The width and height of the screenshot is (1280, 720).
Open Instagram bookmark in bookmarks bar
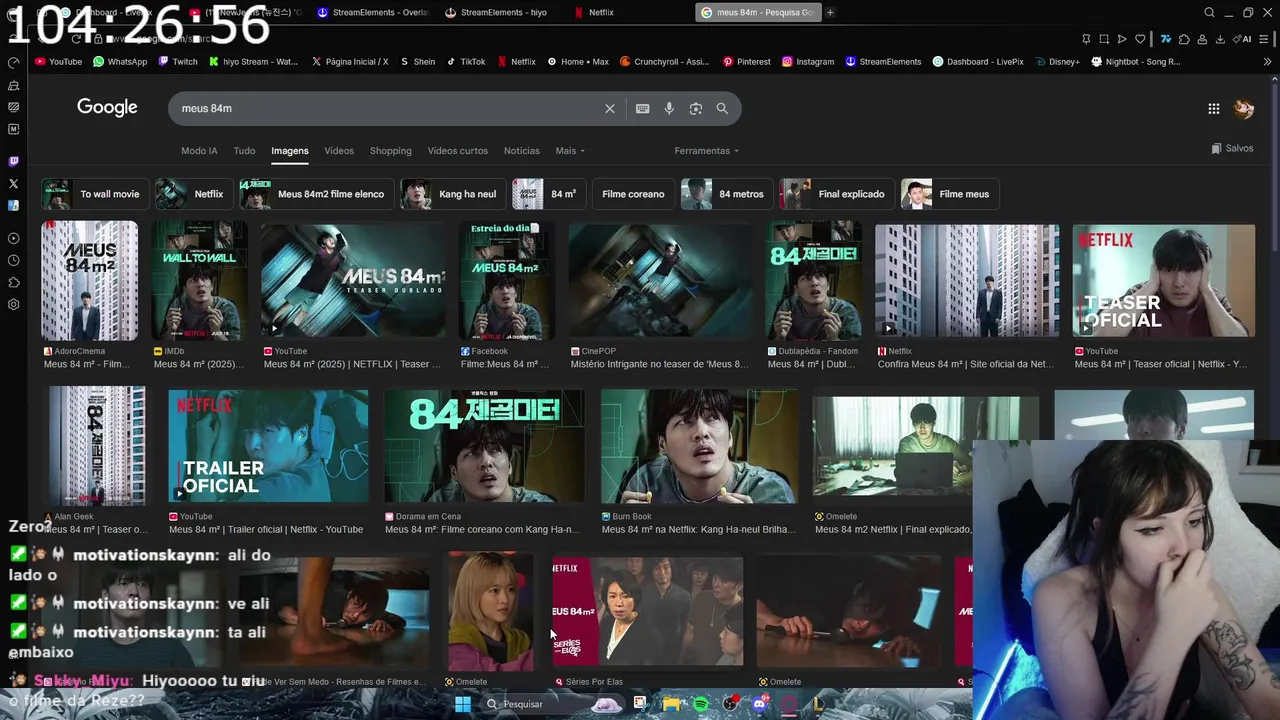[808, 62]
